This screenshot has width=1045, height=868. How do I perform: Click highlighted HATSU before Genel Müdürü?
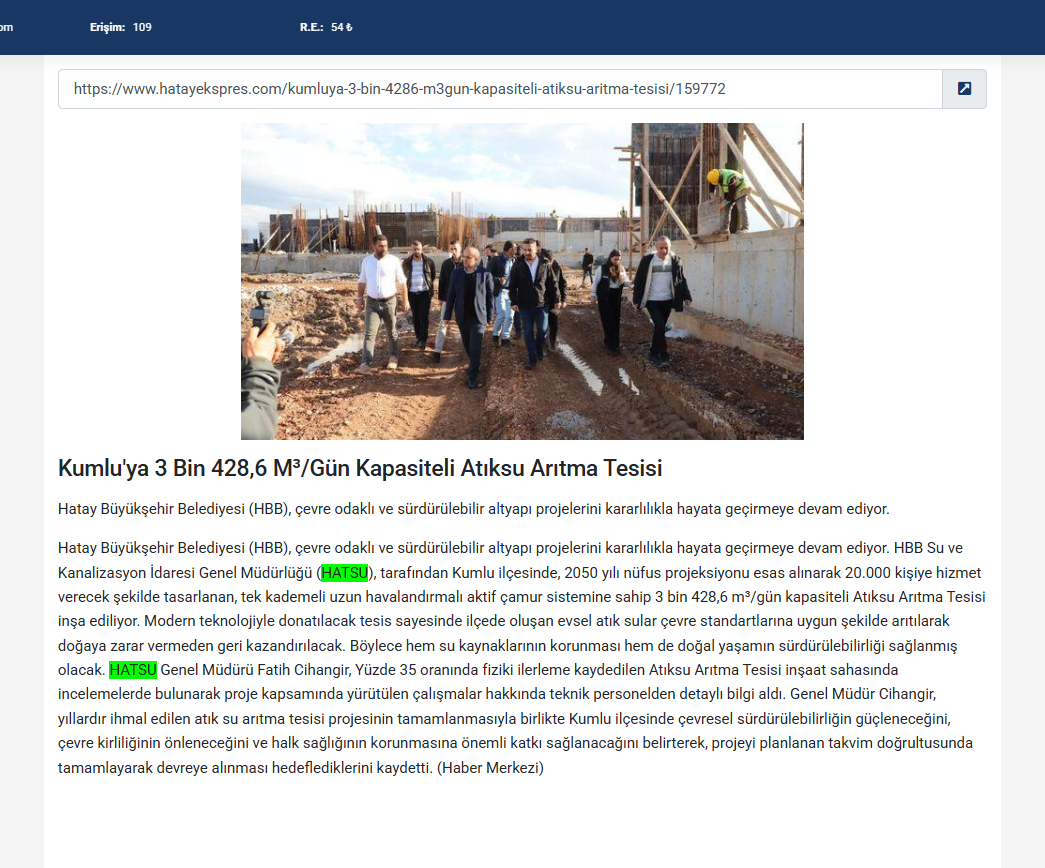[133, 669]
